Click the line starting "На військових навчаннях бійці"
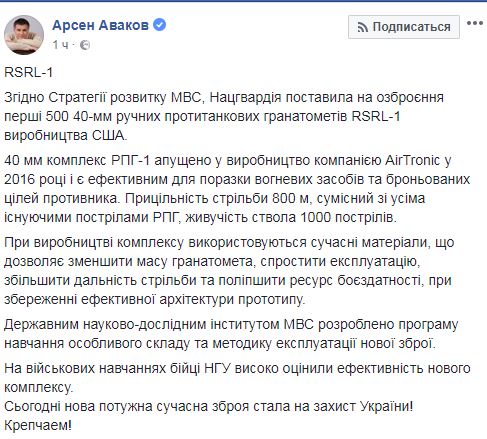This screenshot has height=439, width=487. [x=237, y=368]
